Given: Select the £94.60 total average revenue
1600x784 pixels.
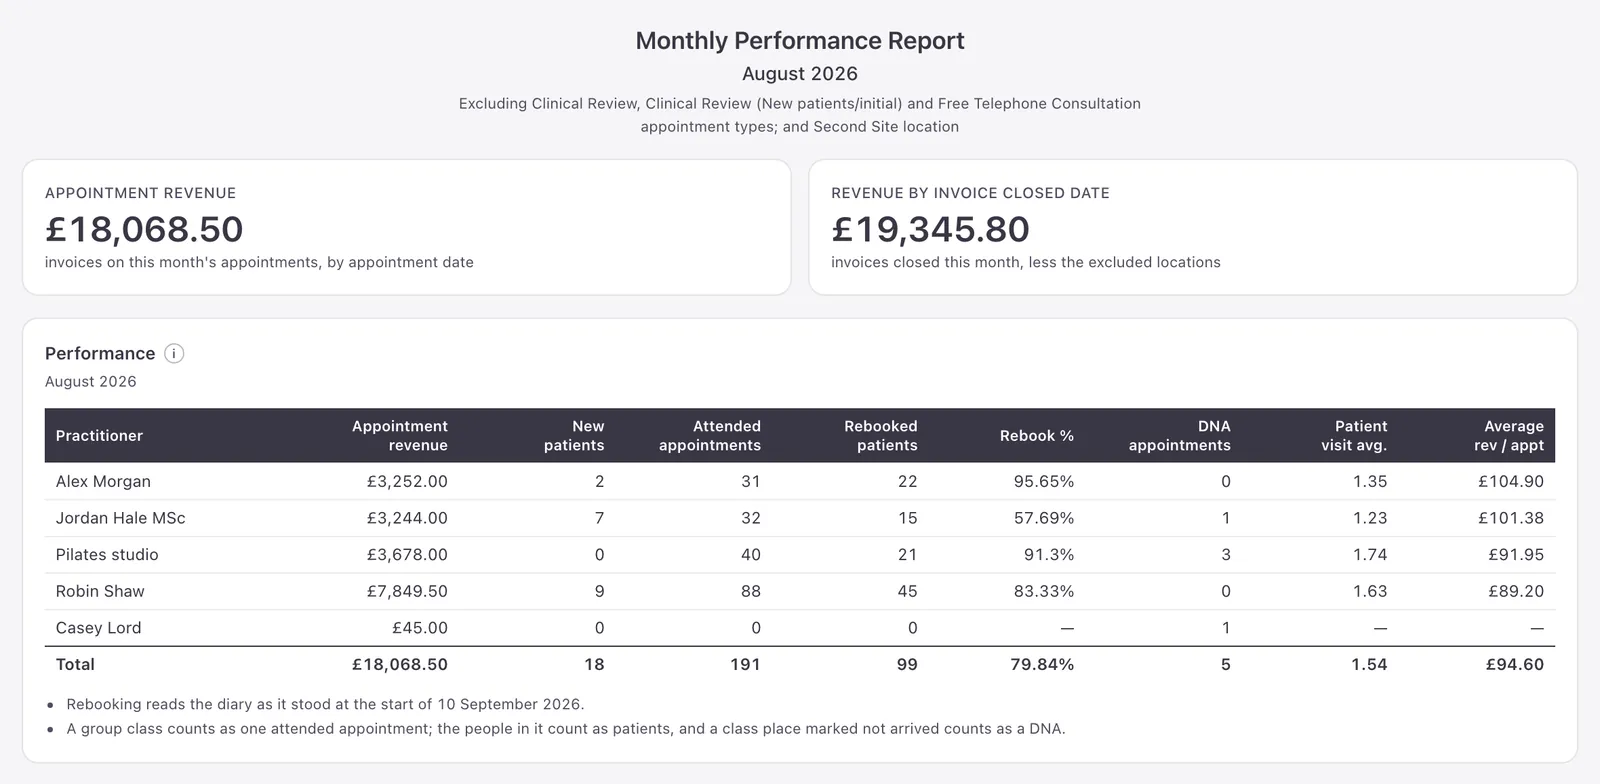Looking at the screenshot, I should click(x=1515, y=664).
